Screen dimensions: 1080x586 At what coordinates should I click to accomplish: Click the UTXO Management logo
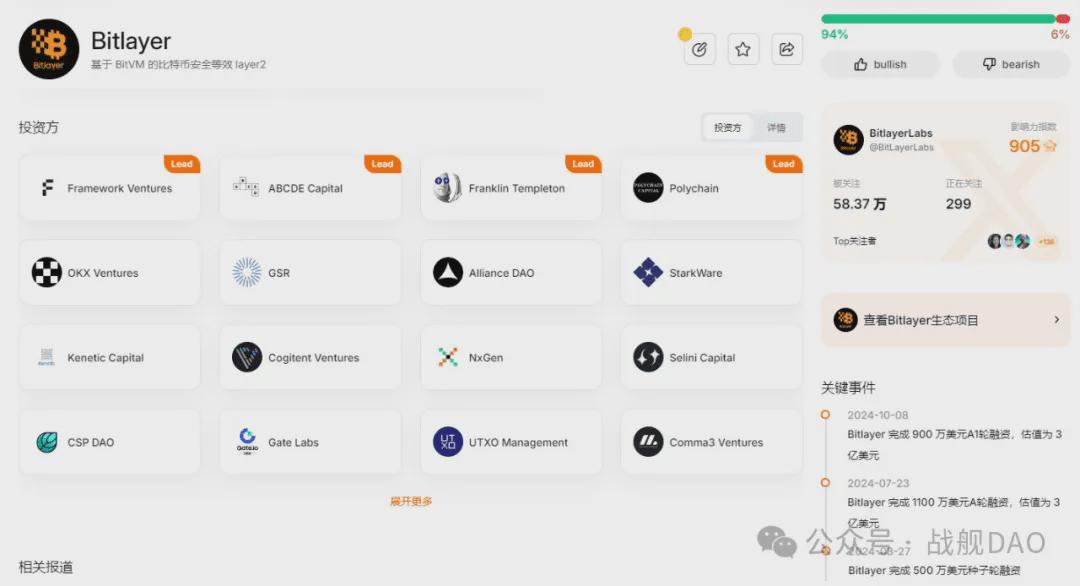448,441
